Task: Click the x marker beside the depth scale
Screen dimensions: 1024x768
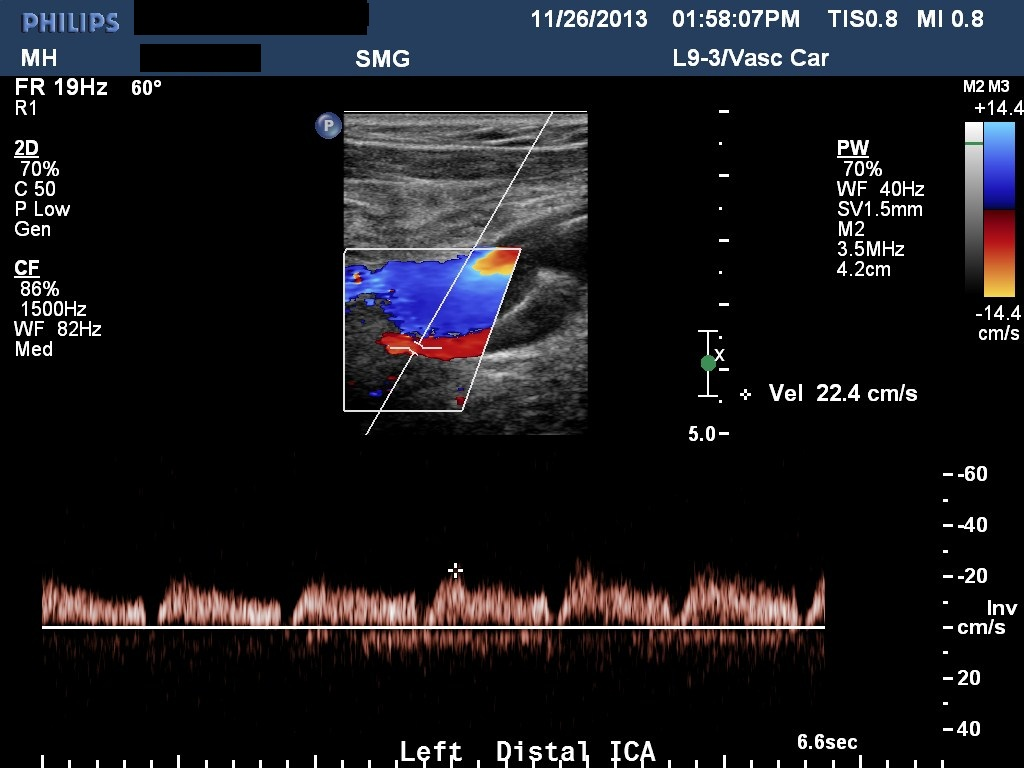Action: [720, 355]
